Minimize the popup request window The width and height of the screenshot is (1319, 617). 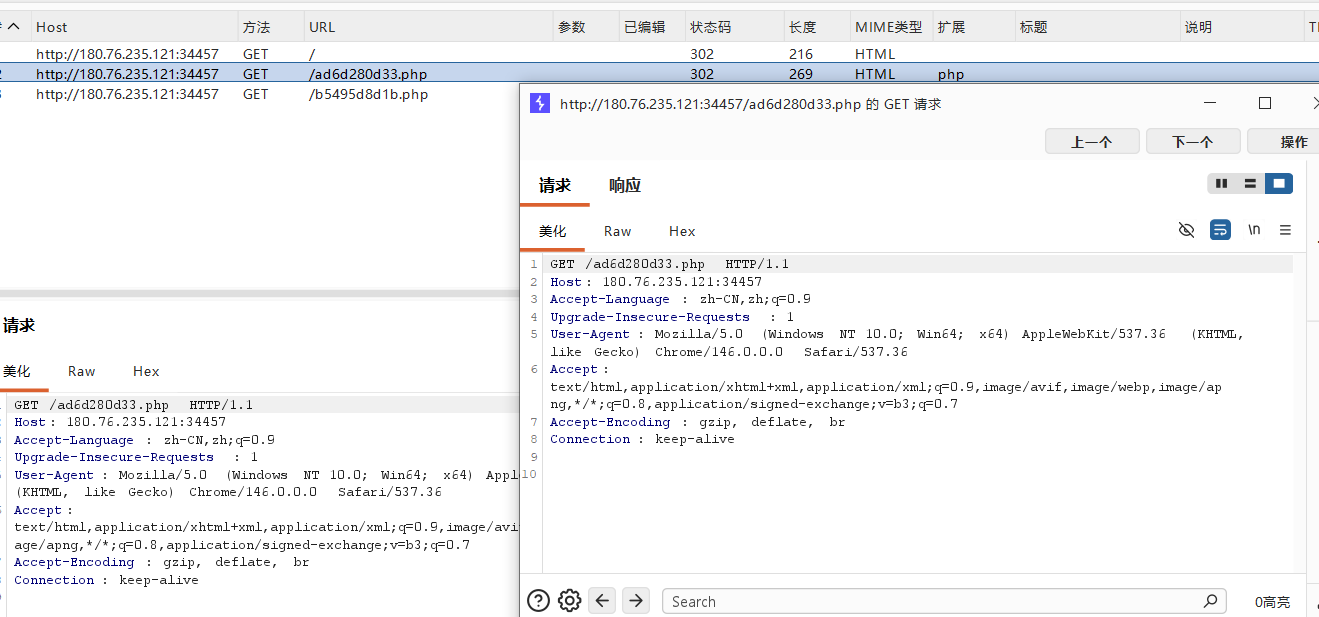[1210, 103]
